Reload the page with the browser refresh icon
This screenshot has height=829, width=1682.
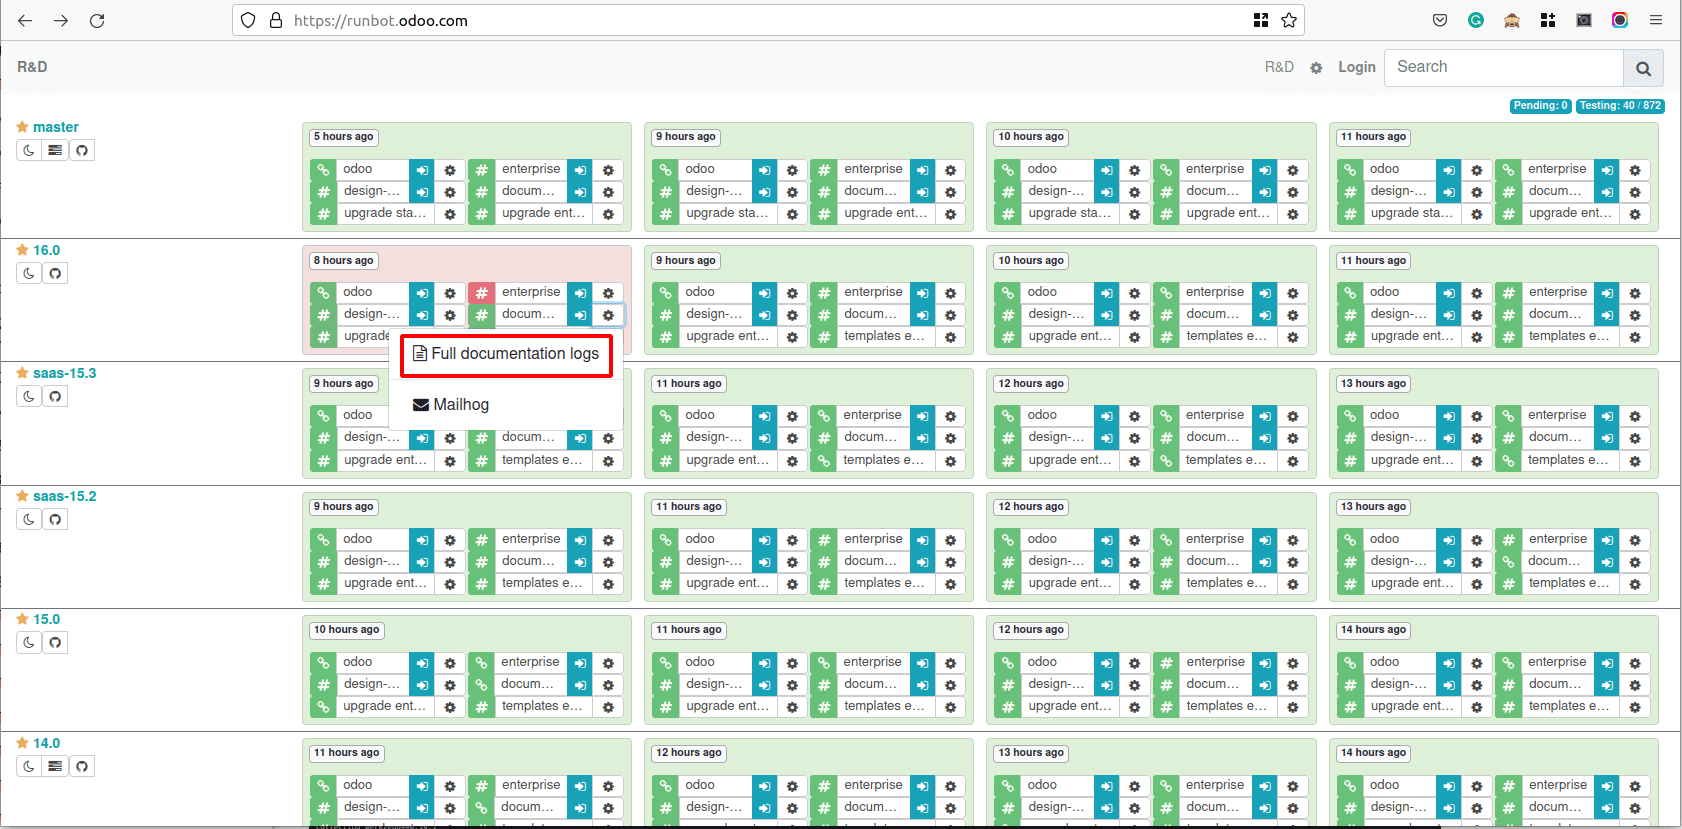(x=97, y=20)
